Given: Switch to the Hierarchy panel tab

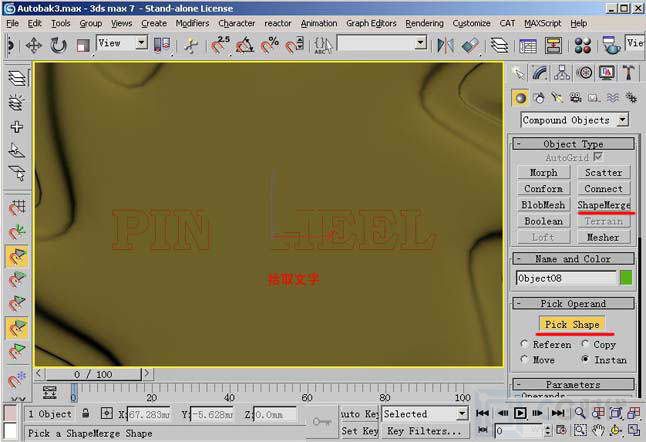Looking at the screenshot, I should pos(562,73).
